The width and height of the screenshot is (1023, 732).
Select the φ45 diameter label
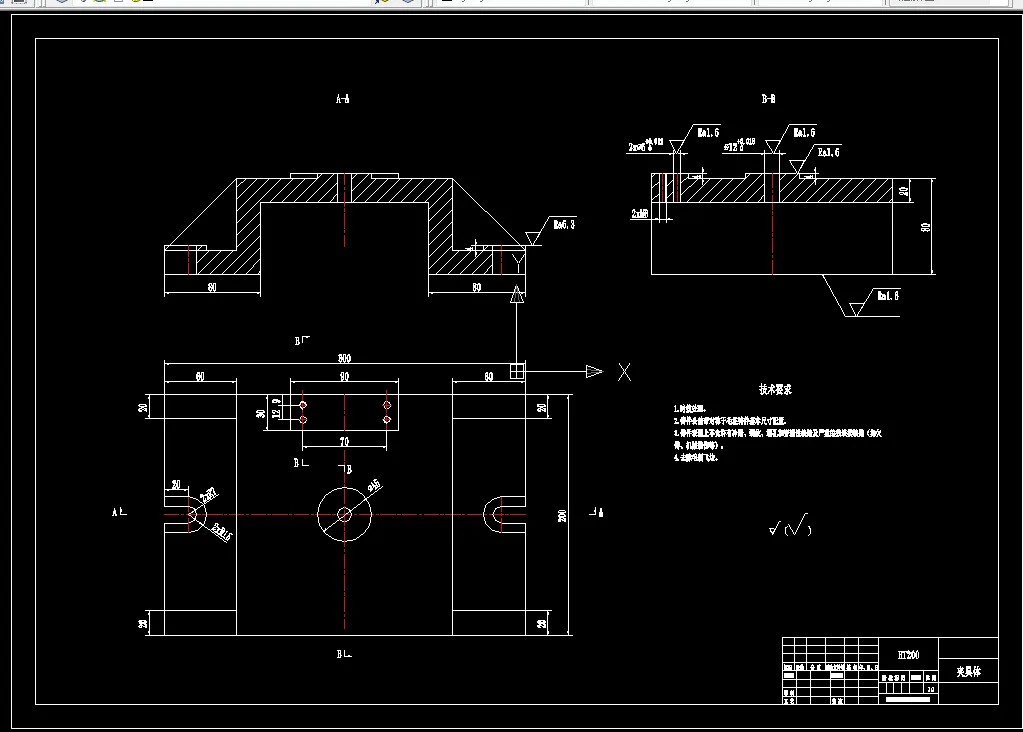pyautogui.click(x=374, y=486)
